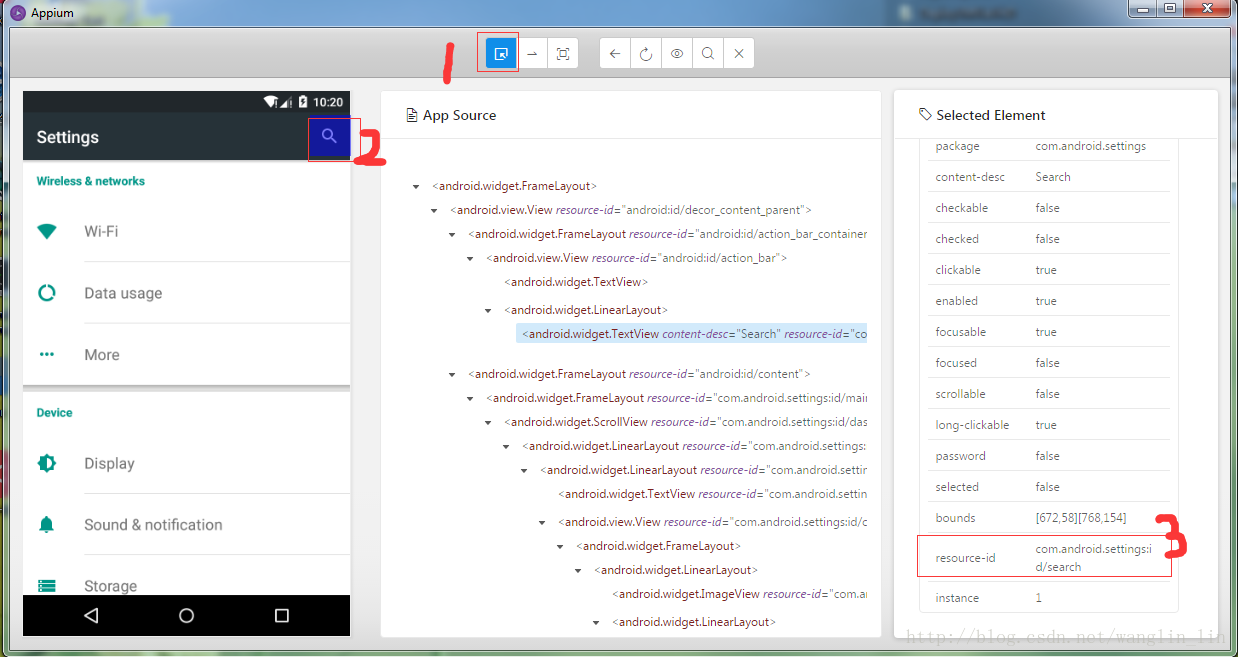
Task: Collapse FrameLayout above ImageView node
Action: (x=560, y=547)
